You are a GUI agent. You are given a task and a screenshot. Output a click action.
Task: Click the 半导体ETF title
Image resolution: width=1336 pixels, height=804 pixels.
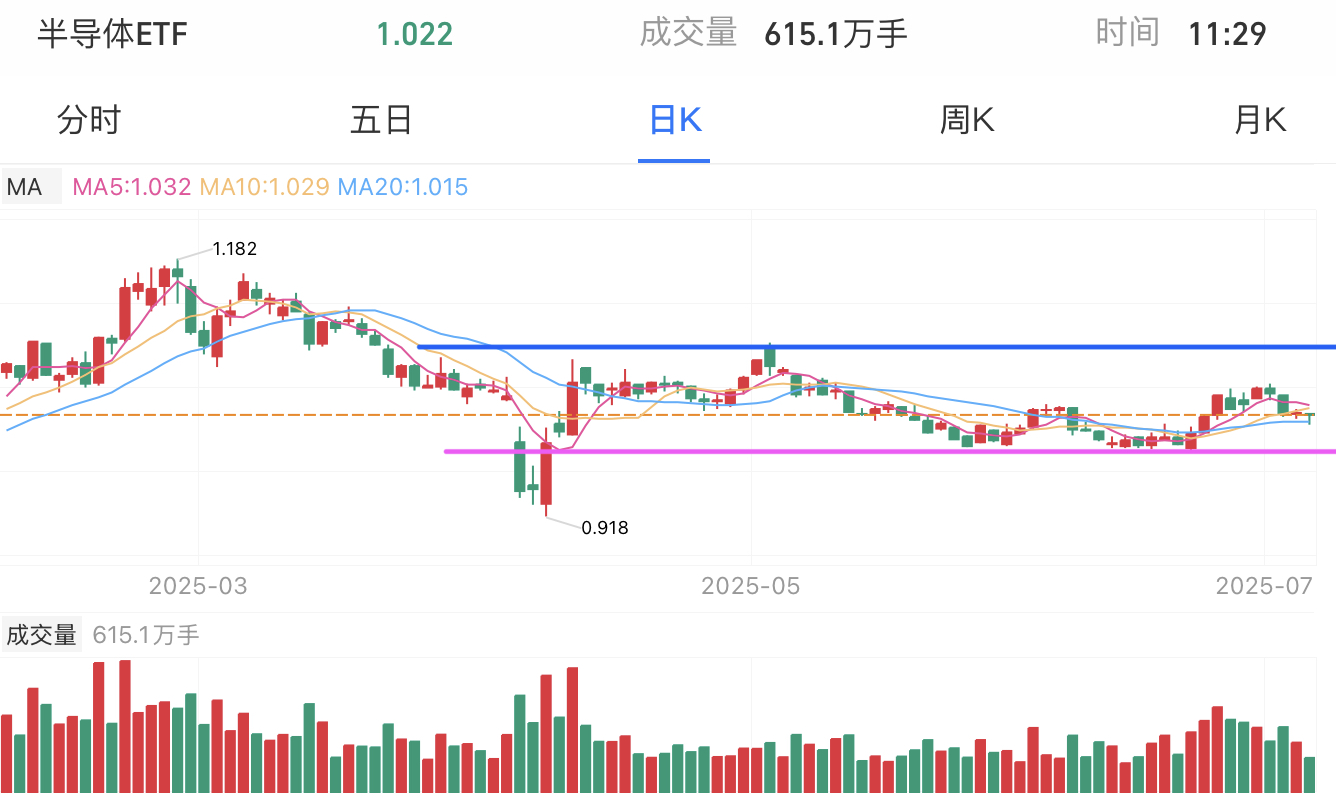click(112, 34)
